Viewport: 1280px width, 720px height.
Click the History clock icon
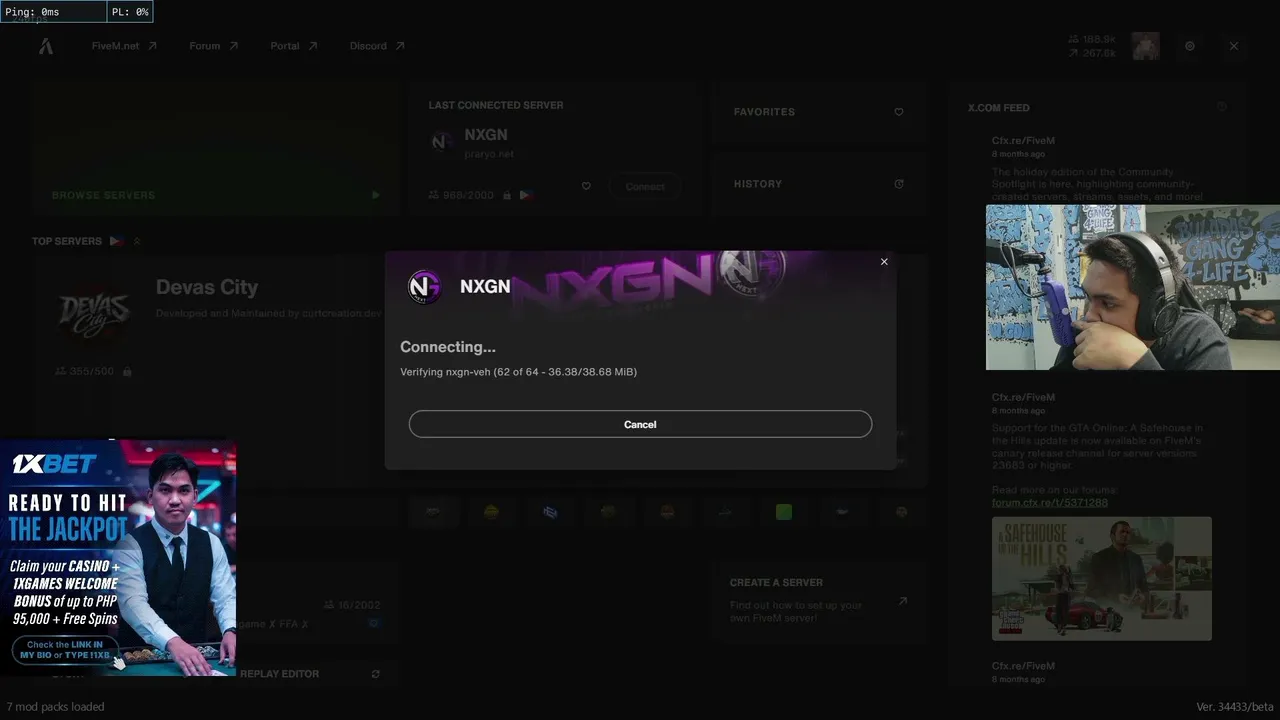tap(899, 184)
